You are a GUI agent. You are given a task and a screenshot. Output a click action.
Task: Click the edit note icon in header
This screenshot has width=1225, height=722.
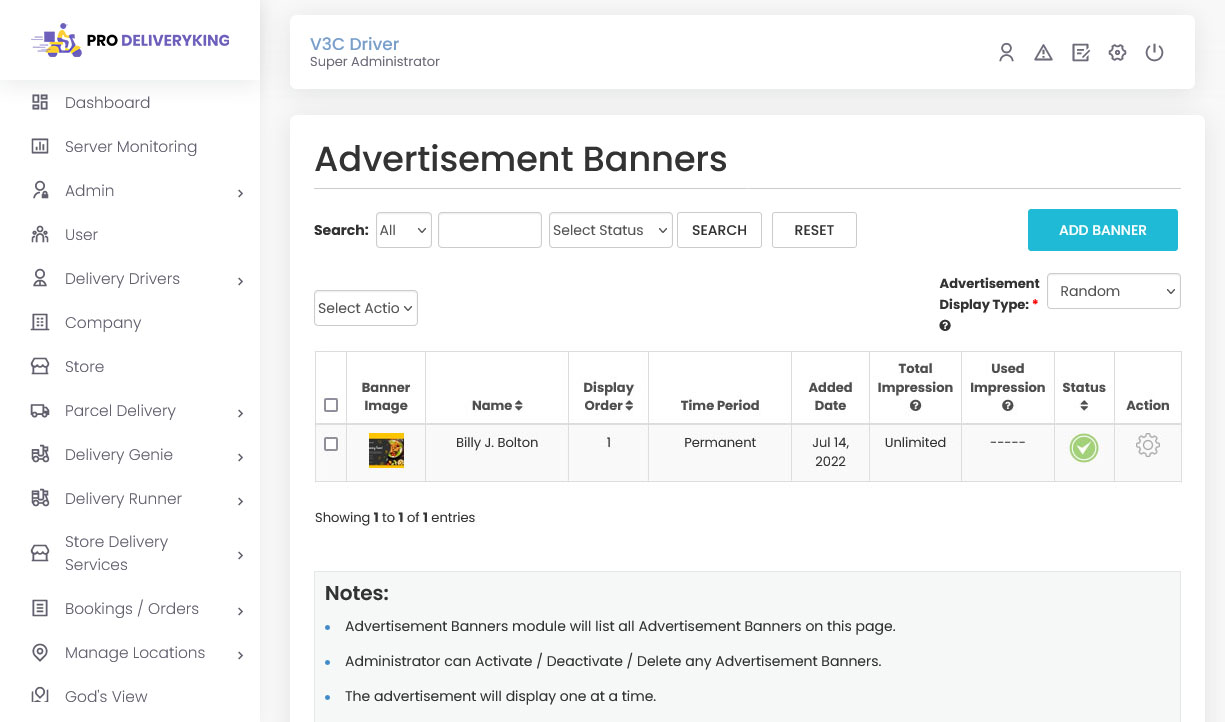coord(1081,53)
